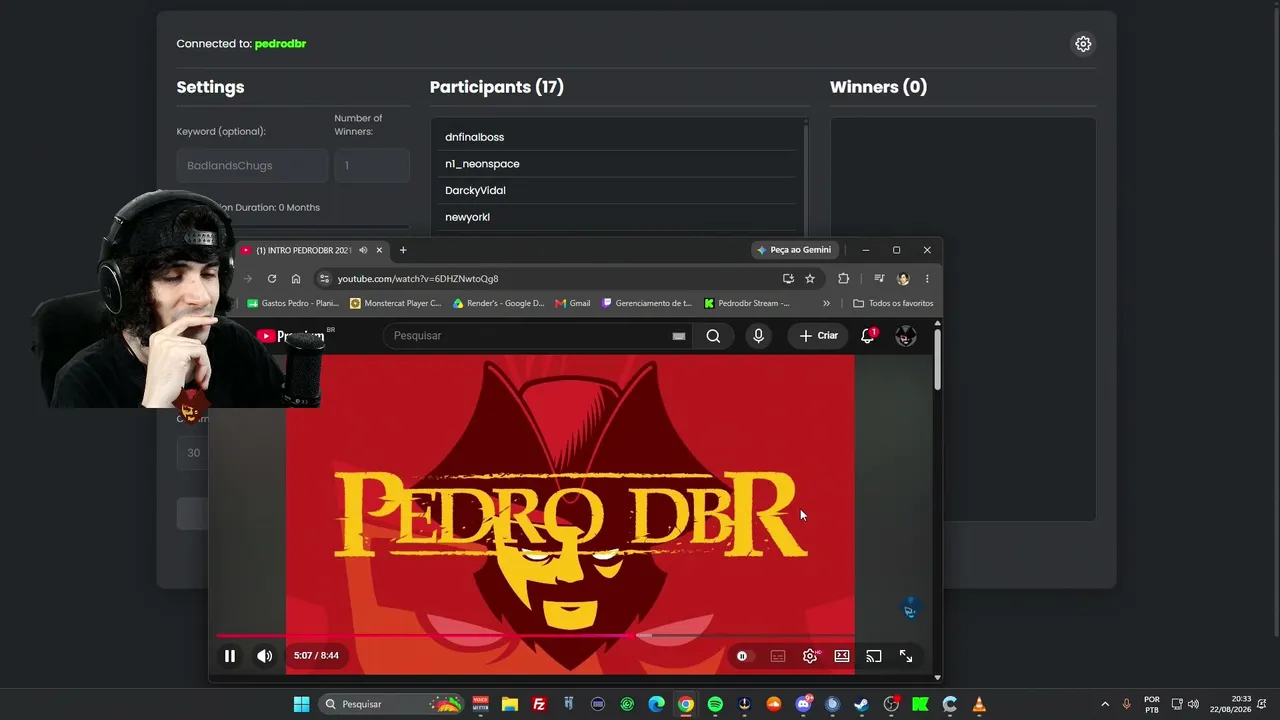
Task: Open Chrome media controls icon
Action: click(879, 279)
